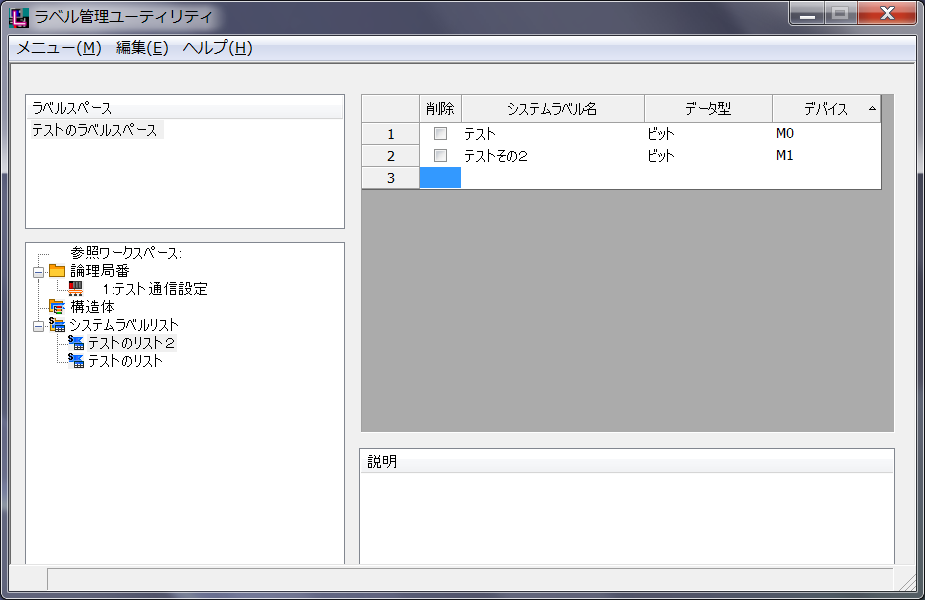Viewport: 925px width, 600px height.
Task: Collapse the システムラベルリスト tree node
Action: click(x=38, y=326)
